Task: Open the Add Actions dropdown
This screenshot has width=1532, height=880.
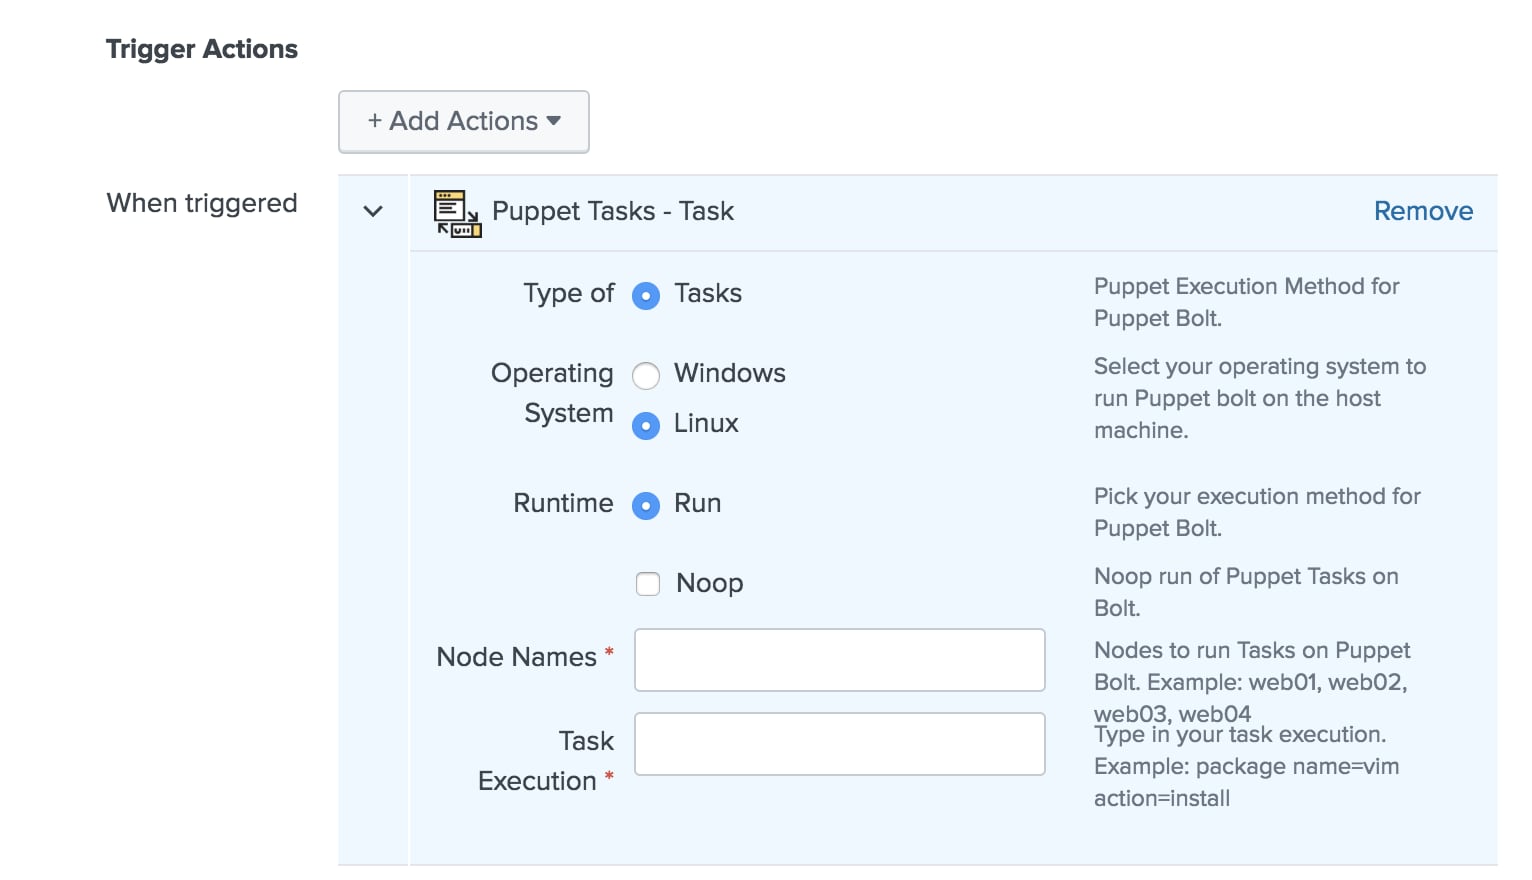Action: tap(464, 122)
